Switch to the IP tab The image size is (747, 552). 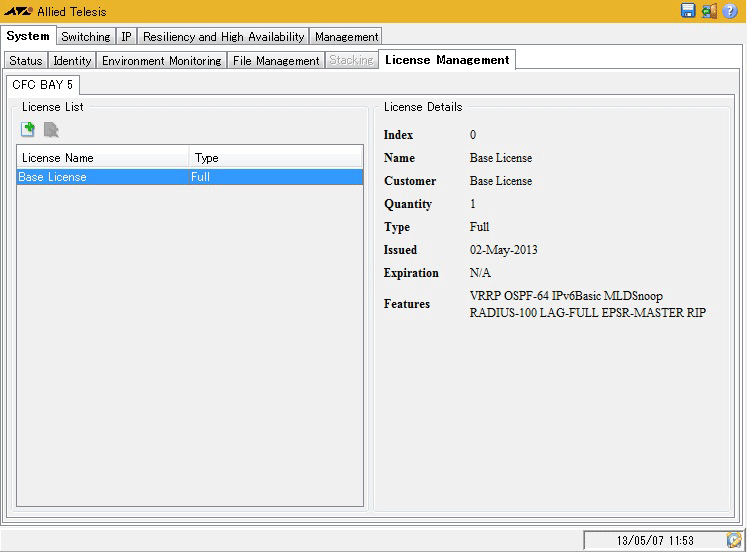pos(126,37)
